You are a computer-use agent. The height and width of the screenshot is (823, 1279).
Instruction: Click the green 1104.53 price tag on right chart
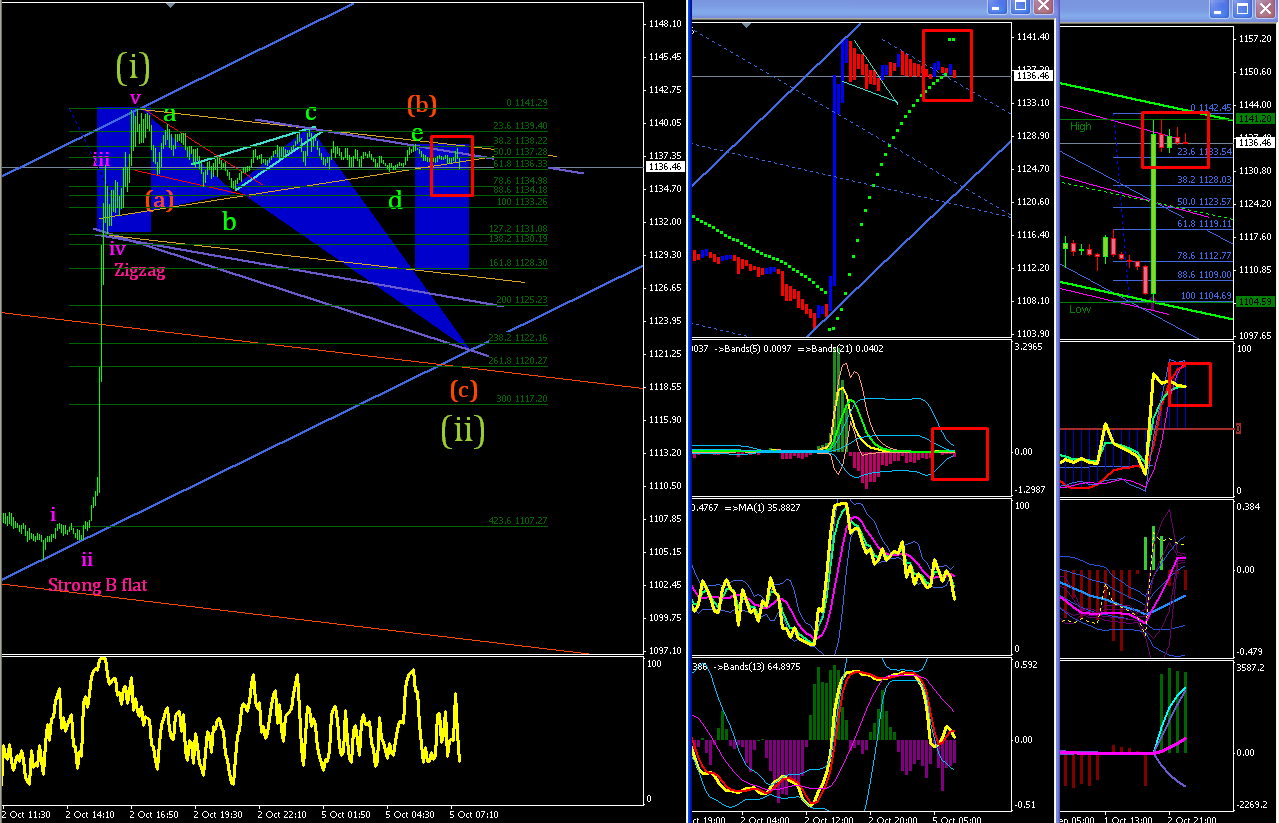point(1254,302)
